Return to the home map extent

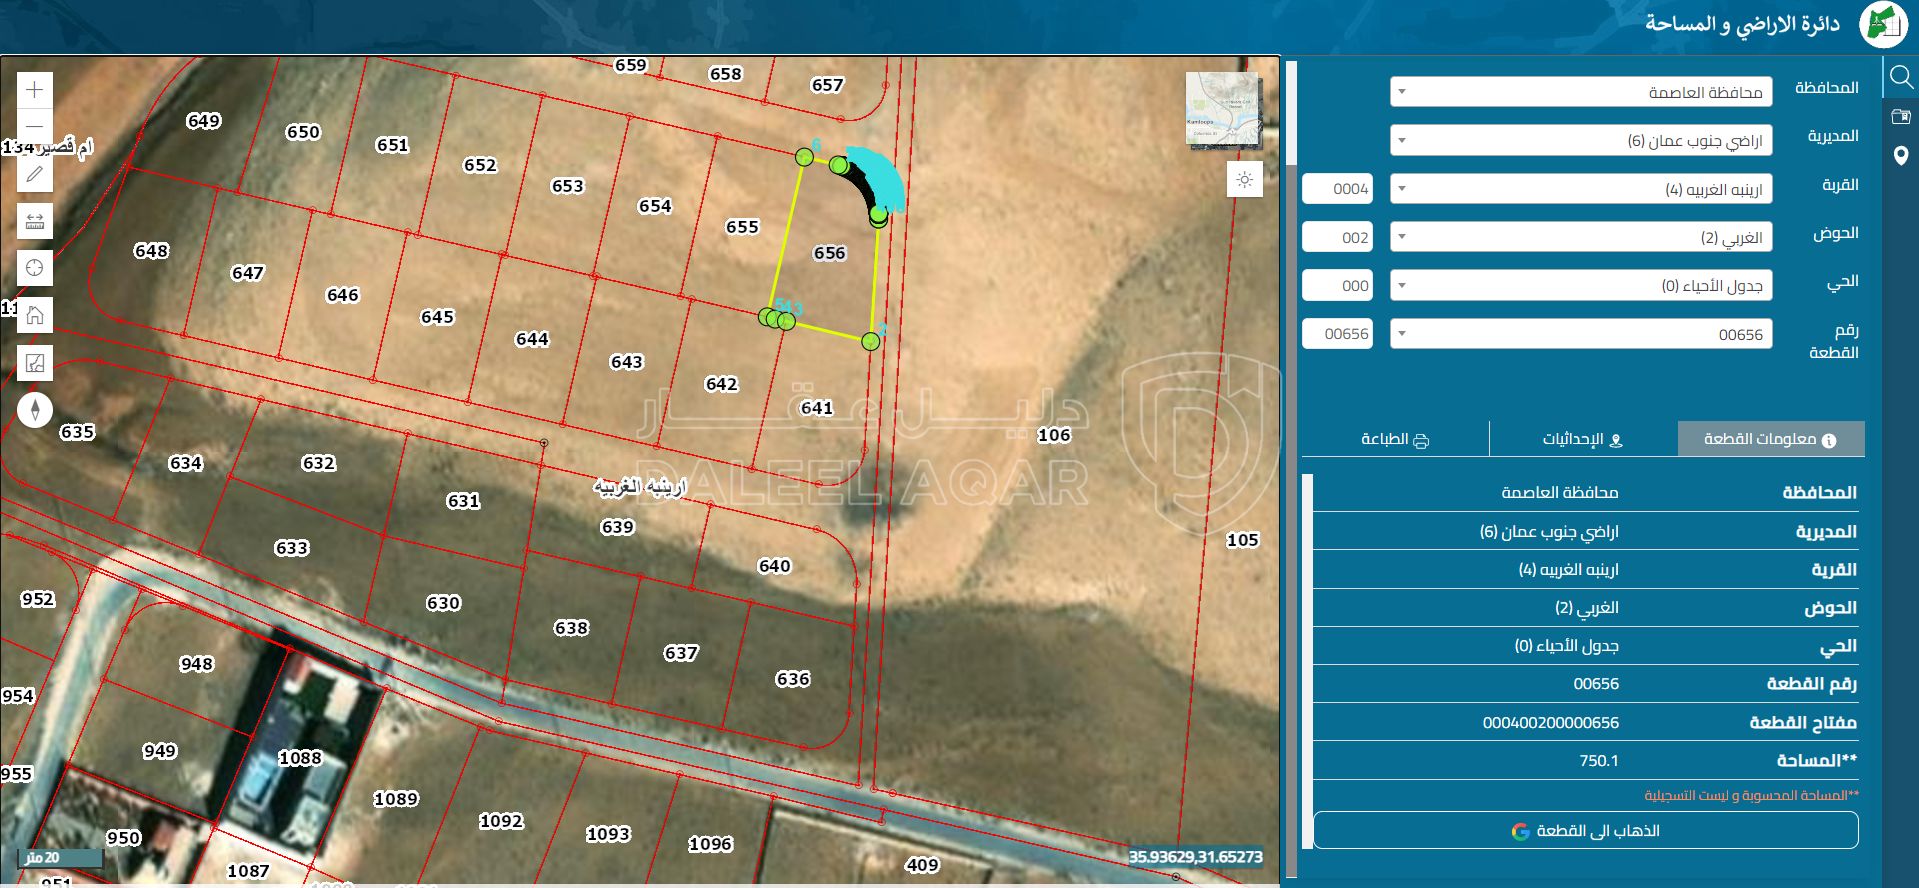point(35,316)
